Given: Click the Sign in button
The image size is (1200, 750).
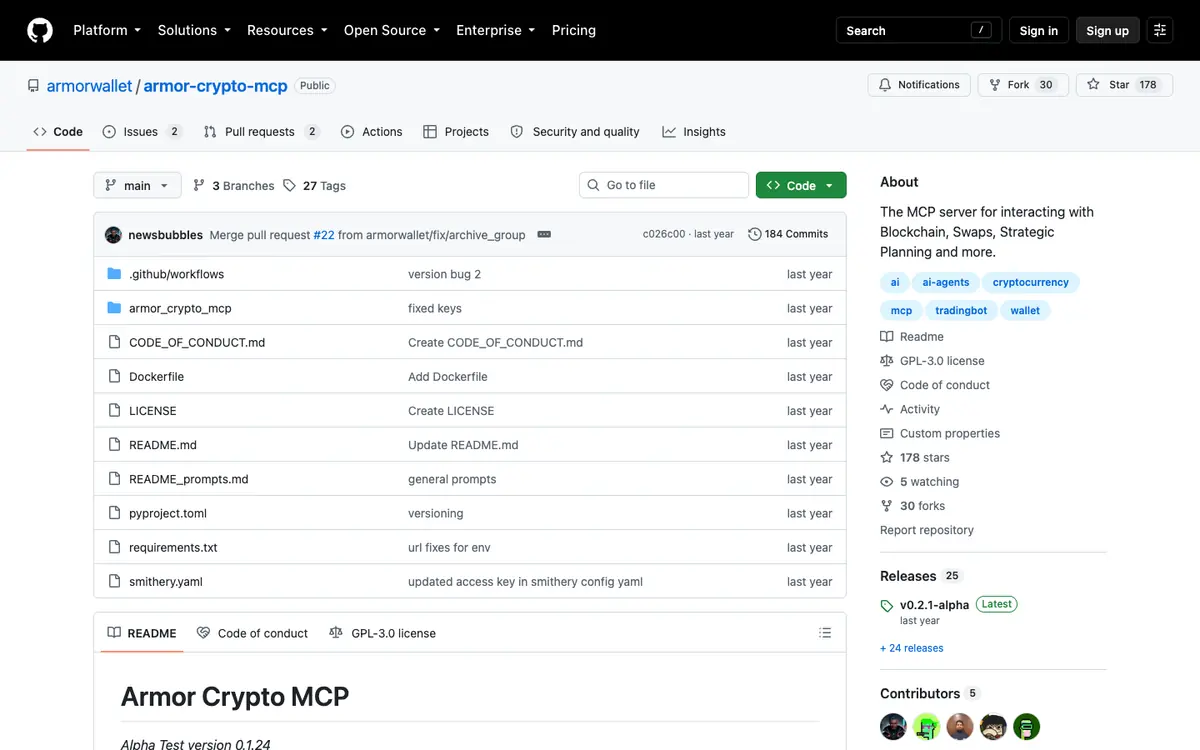Looking at the screenshot, I should pos(1039,30).
